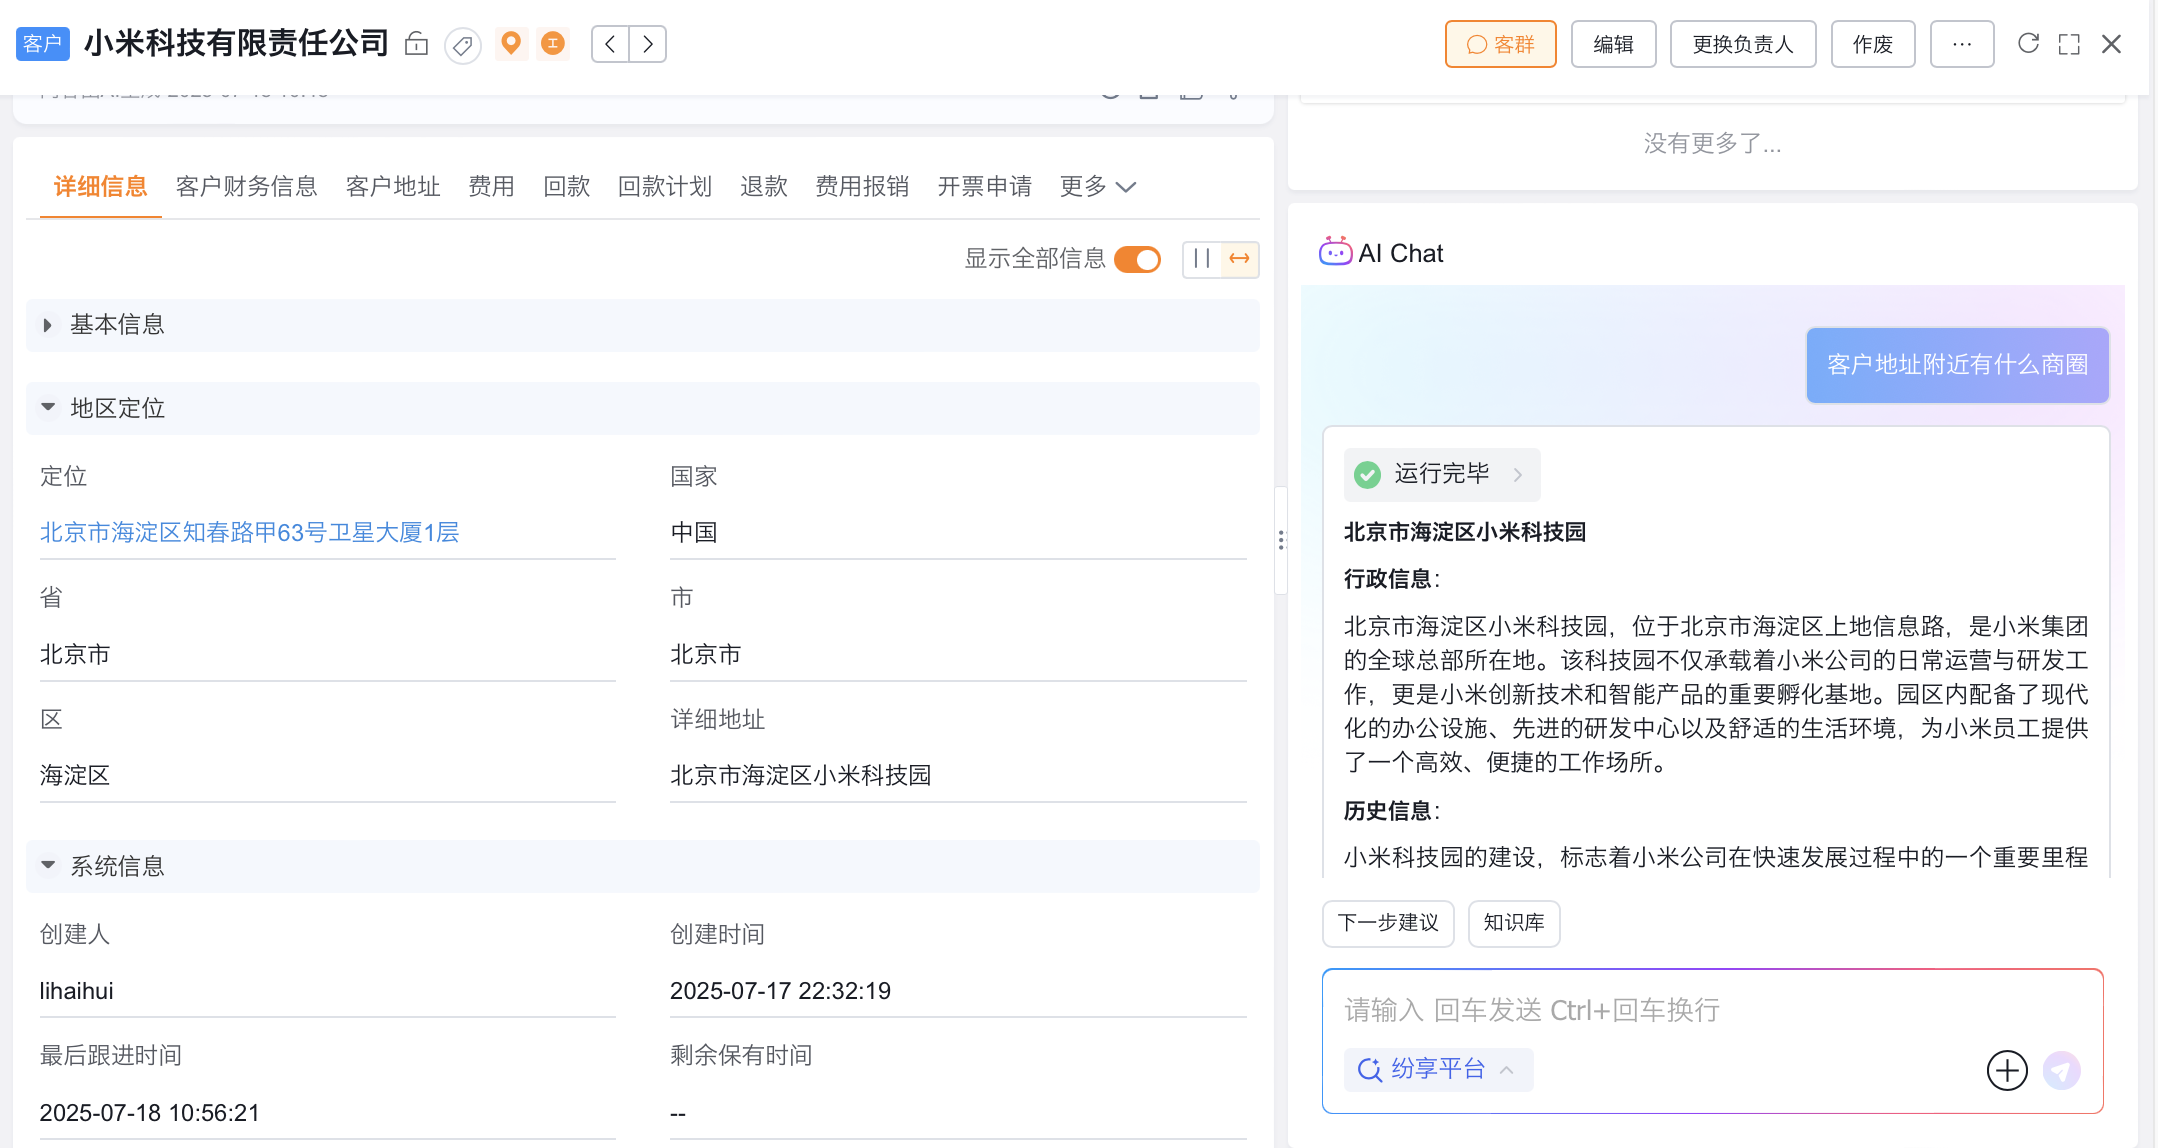Select the two-column layout icon

[1201, 259]
